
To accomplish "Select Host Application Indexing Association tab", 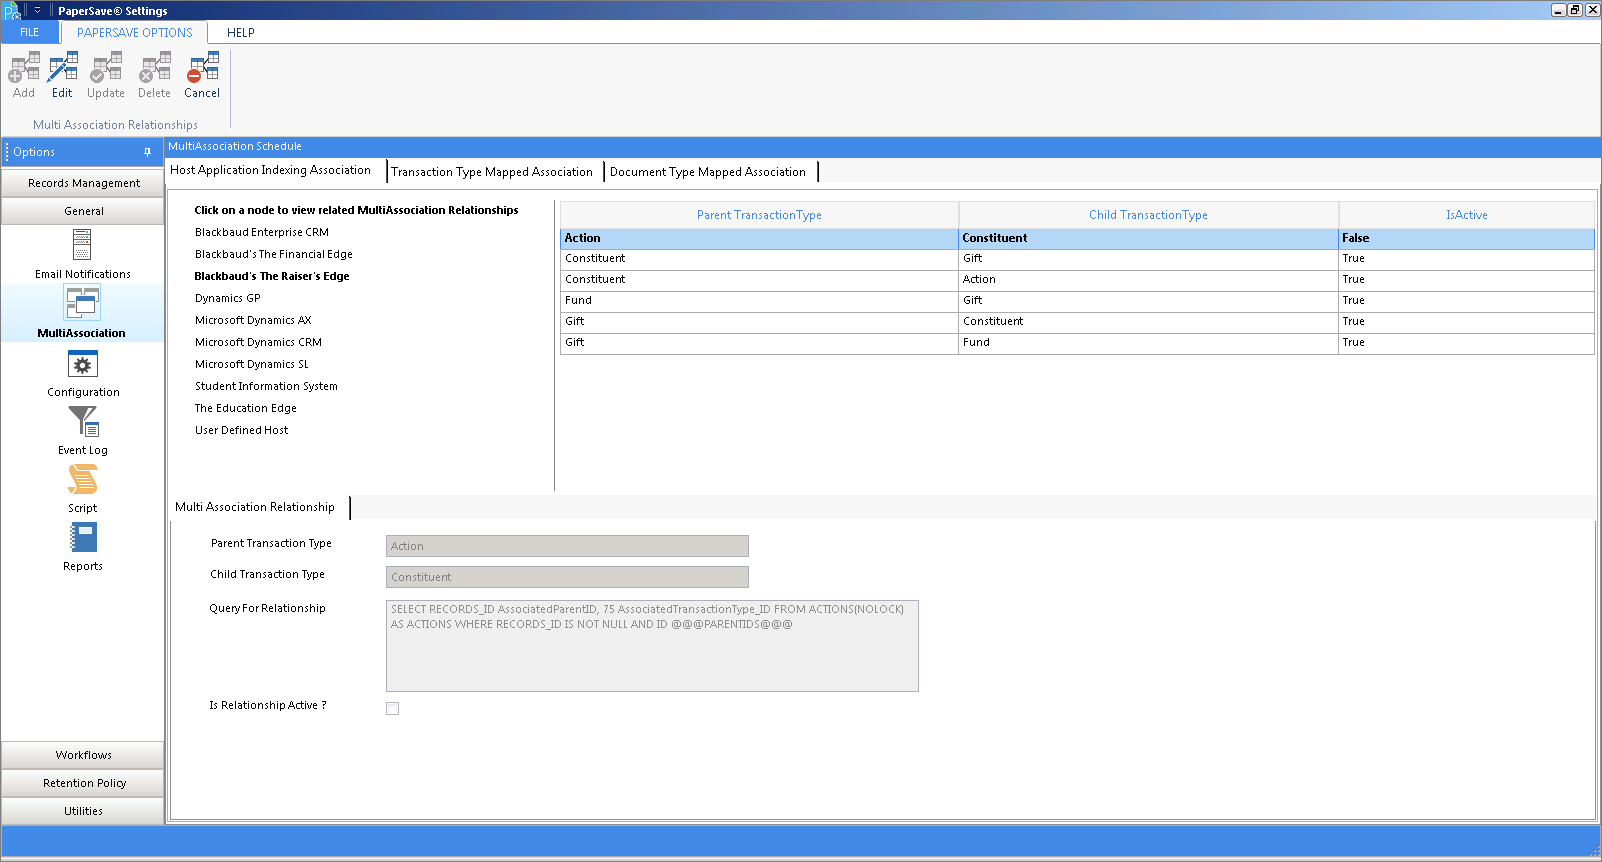I will (x=270, y=170).
